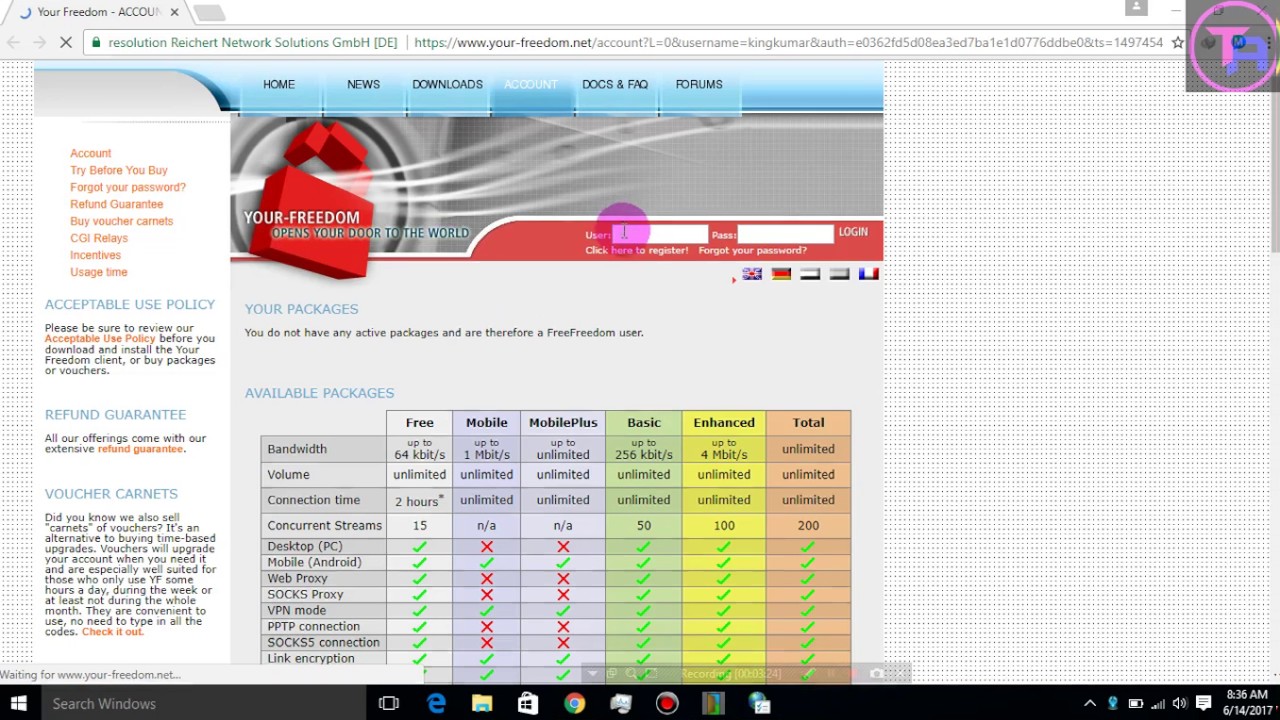Open the CGI Relays sidebar link
Viewport: 1280px width, 720px height.
pos(98,238)
